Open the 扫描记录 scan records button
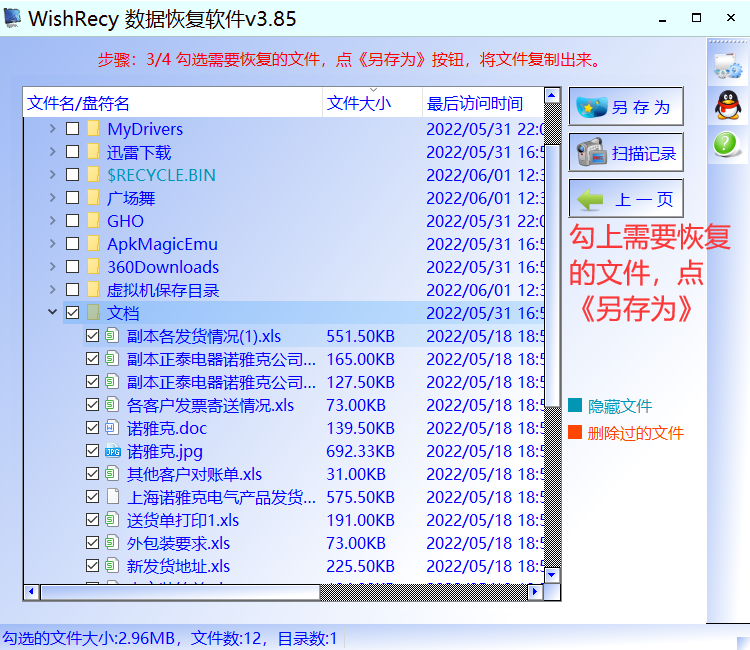This screenshot has height=650, width=750. (626, 153)
